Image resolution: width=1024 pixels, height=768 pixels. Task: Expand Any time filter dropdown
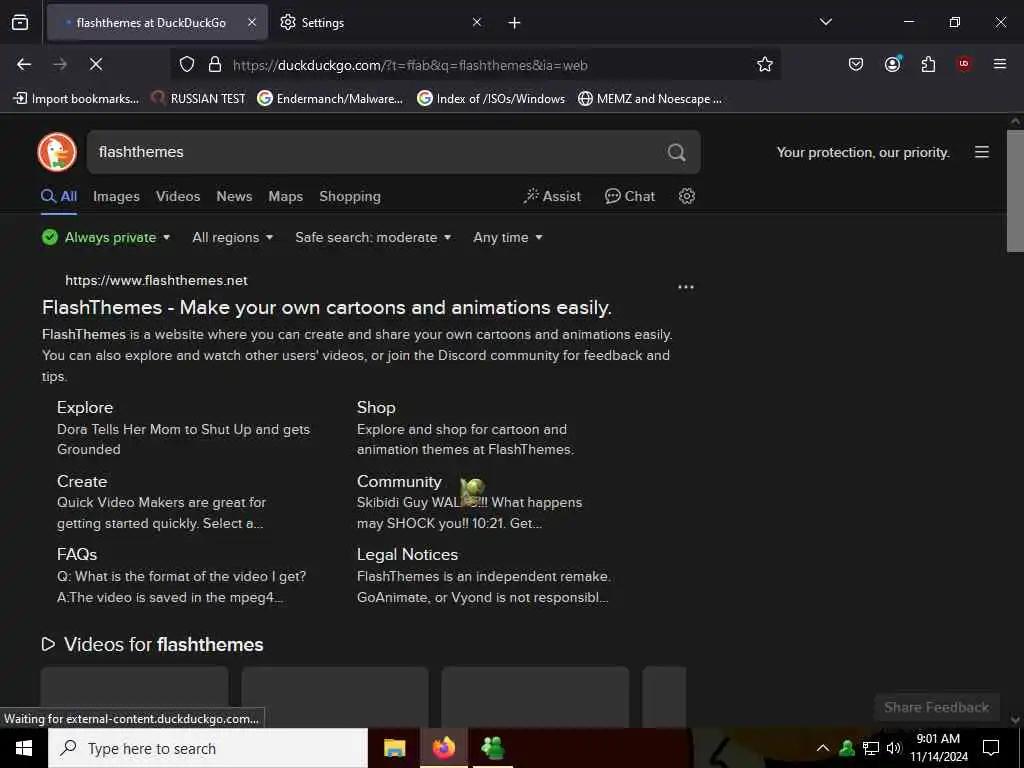(x=507, y=238)
